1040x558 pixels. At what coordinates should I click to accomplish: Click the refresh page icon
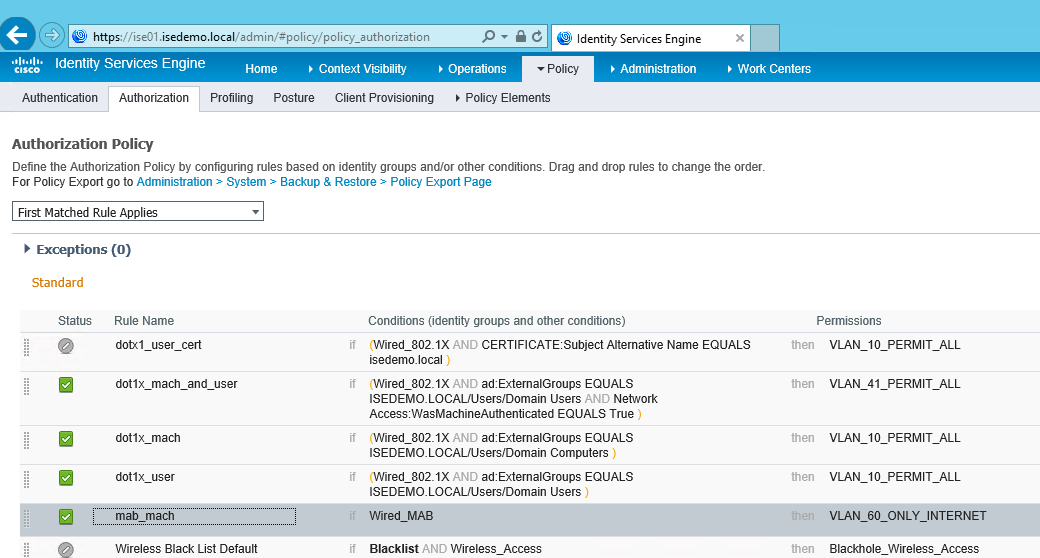point(537,36)
